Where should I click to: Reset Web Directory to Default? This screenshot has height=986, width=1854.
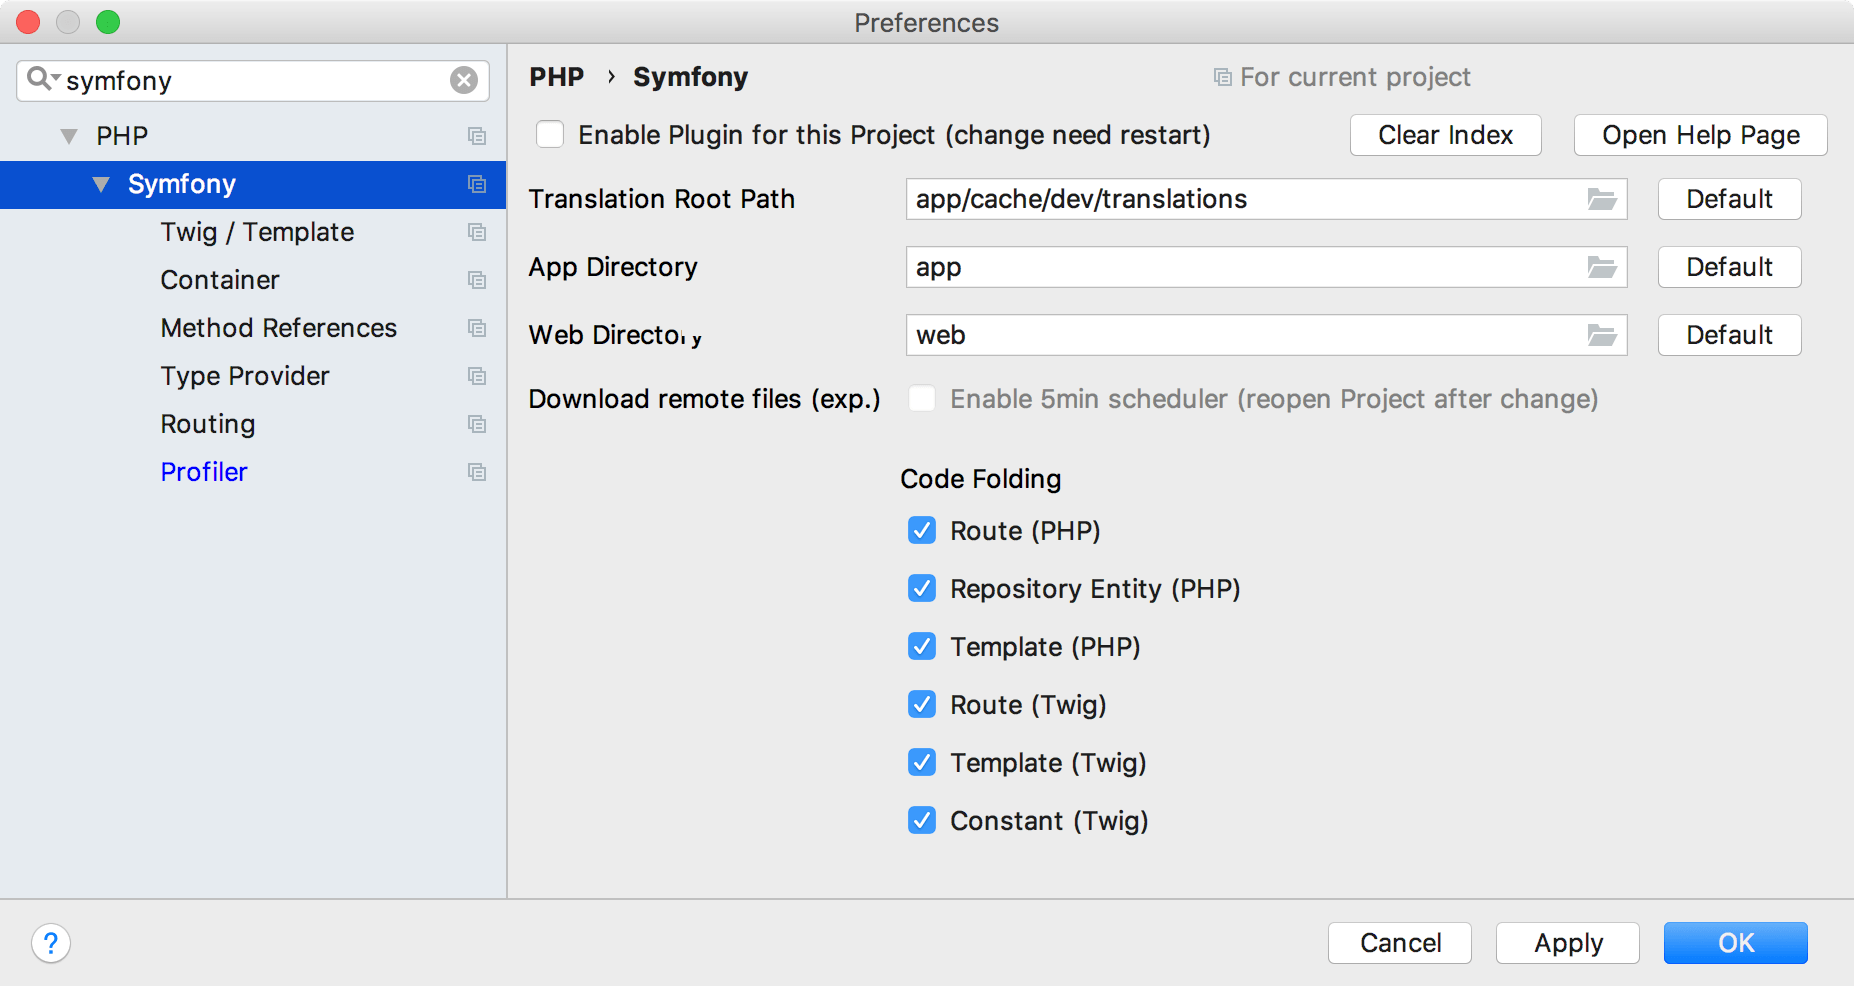point(1729,335)
